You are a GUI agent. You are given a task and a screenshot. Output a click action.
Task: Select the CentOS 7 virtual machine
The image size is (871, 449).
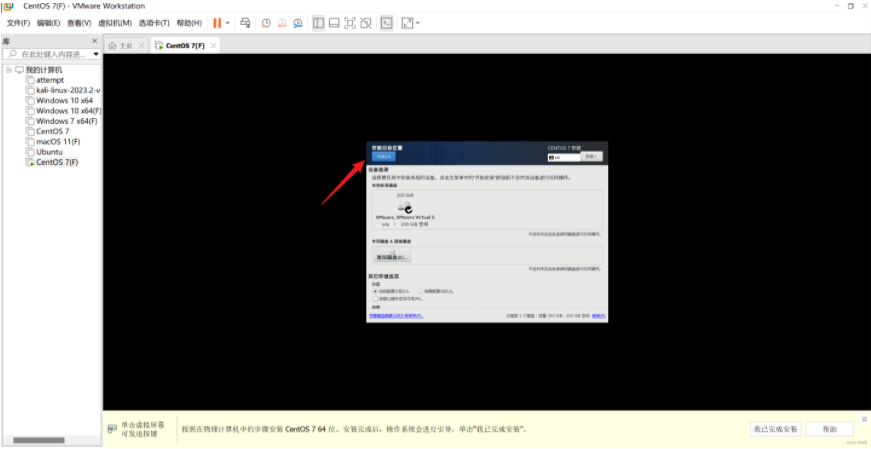point(53,131)
